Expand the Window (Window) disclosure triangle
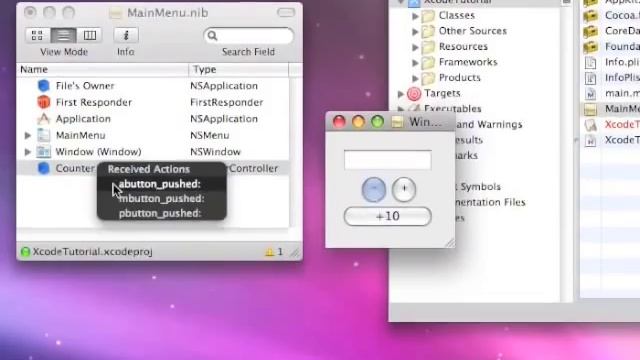 click(x=28, y=152)
